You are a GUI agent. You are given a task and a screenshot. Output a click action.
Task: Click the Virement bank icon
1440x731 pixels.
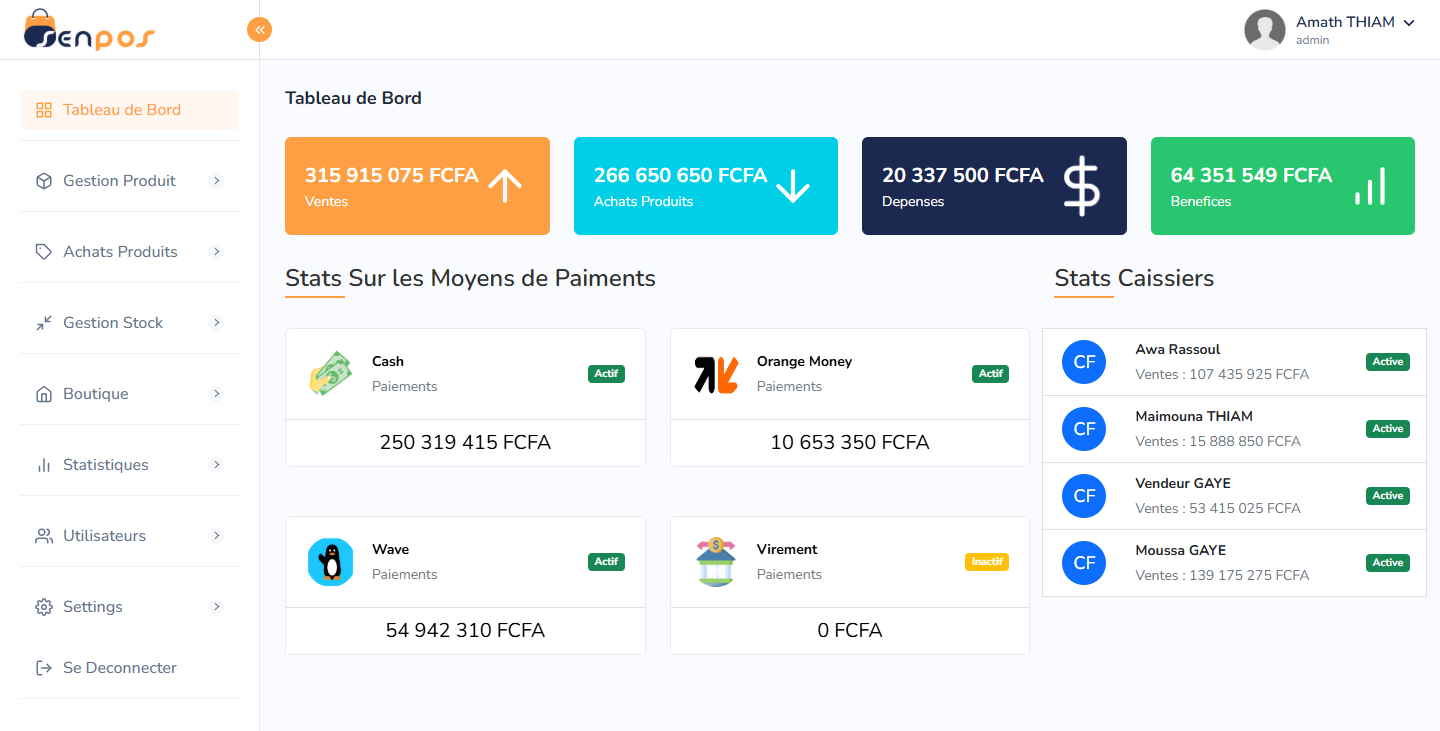click(x=715, y=562)
